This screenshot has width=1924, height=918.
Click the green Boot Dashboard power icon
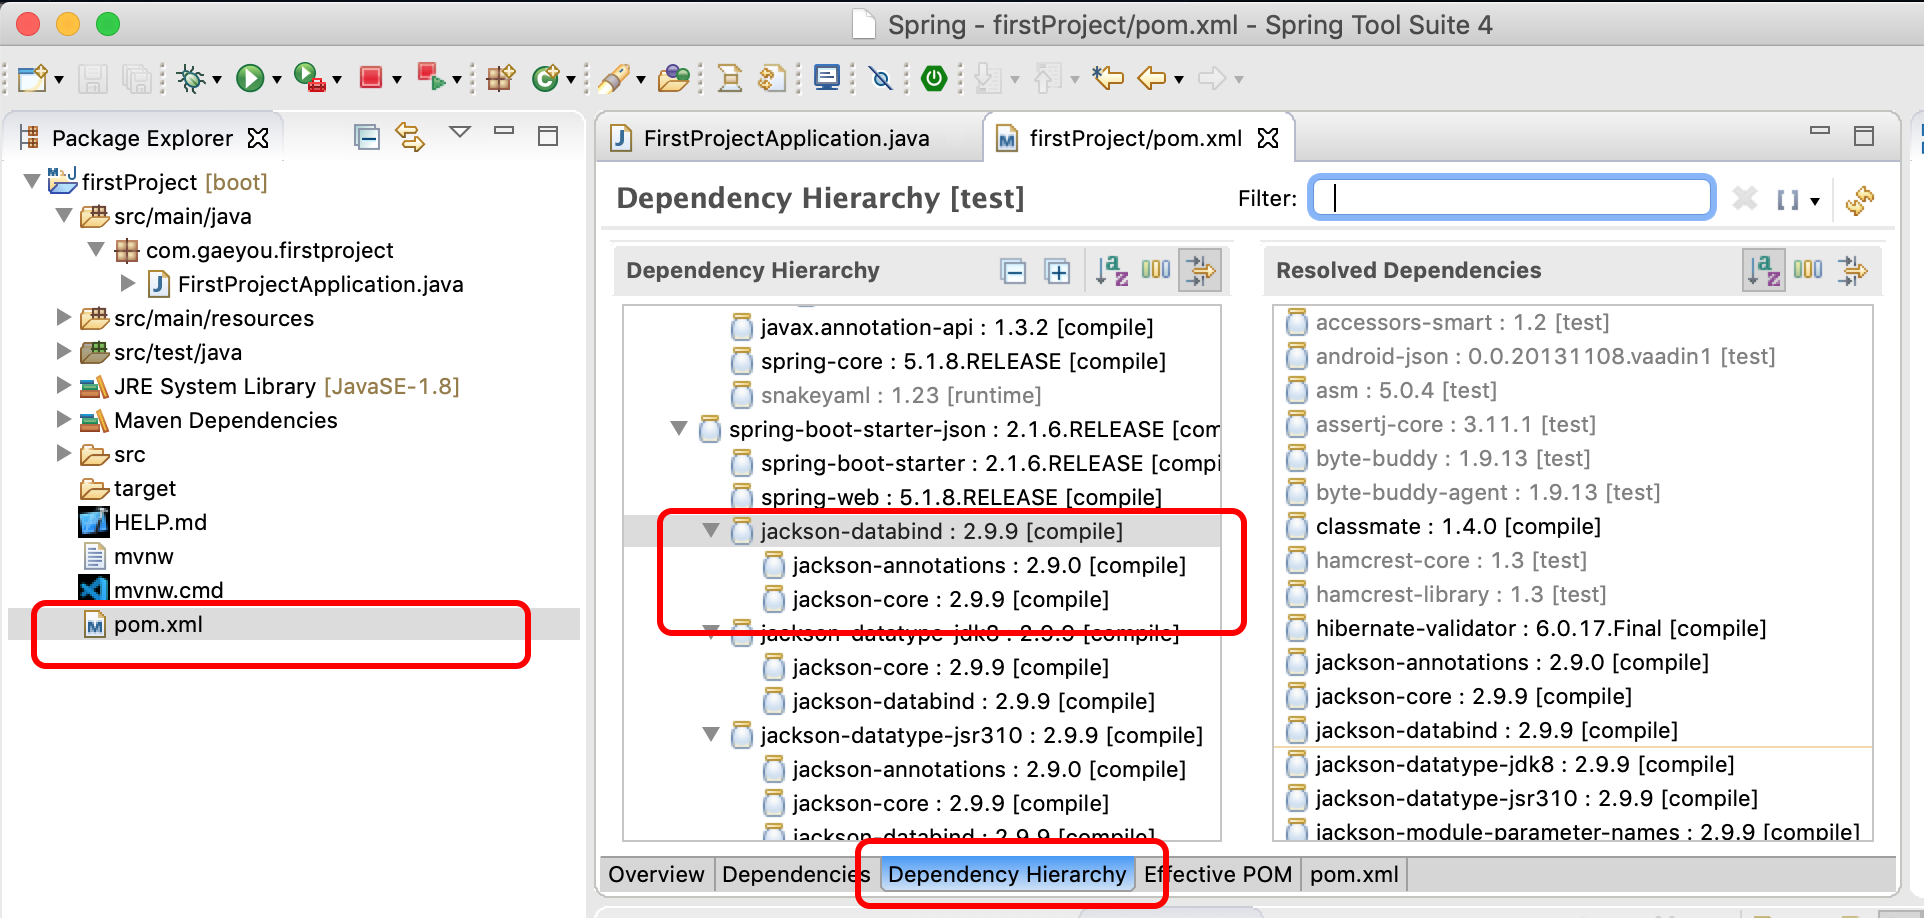[934, 78]
